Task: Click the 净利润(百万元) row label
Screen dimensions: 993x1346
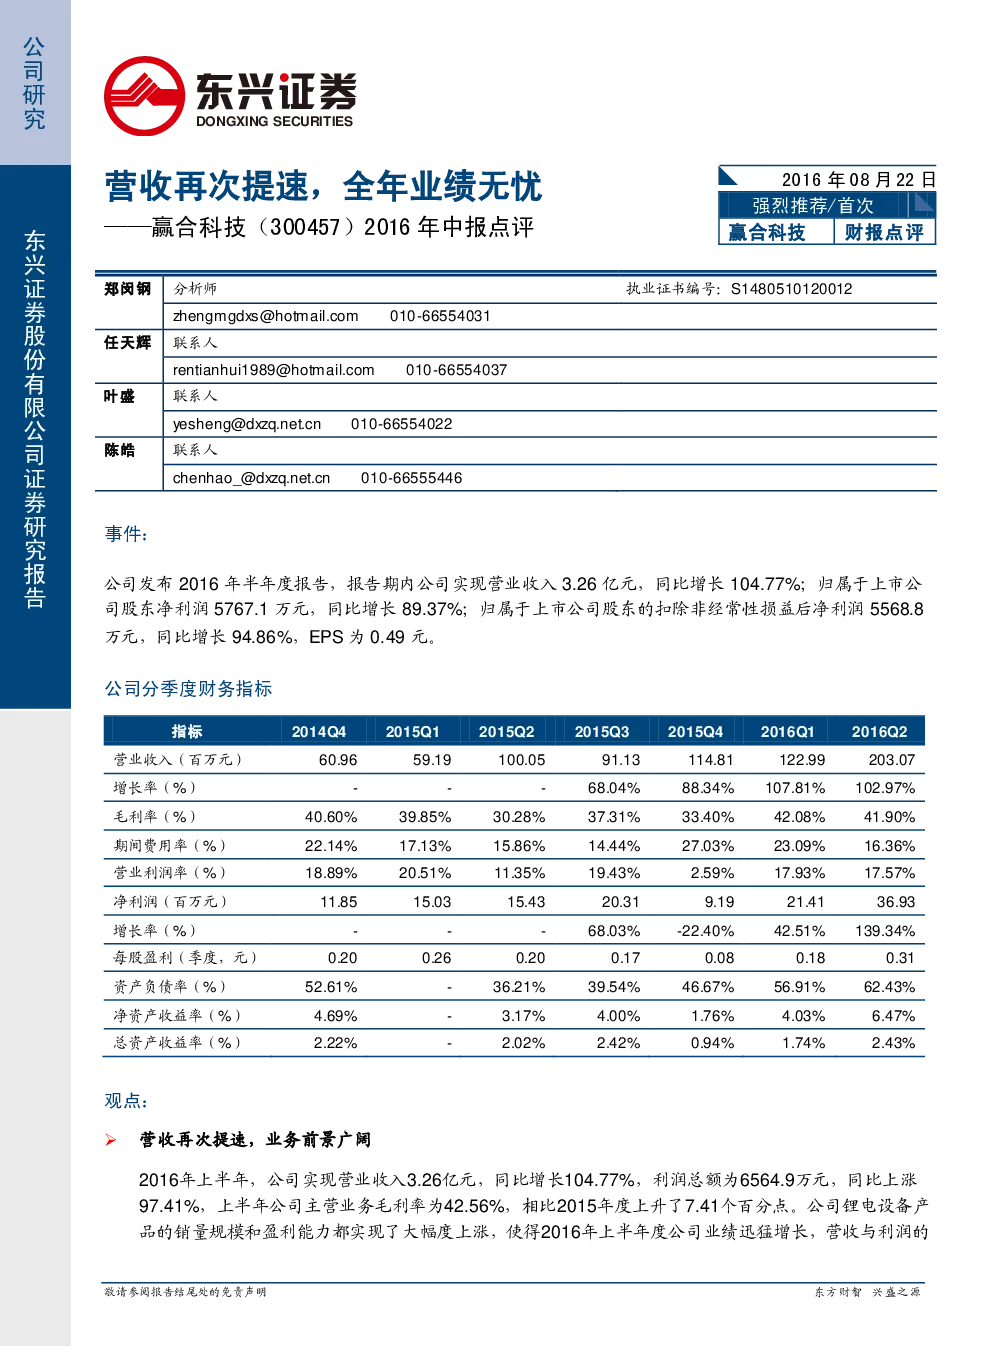Action: 170,902
